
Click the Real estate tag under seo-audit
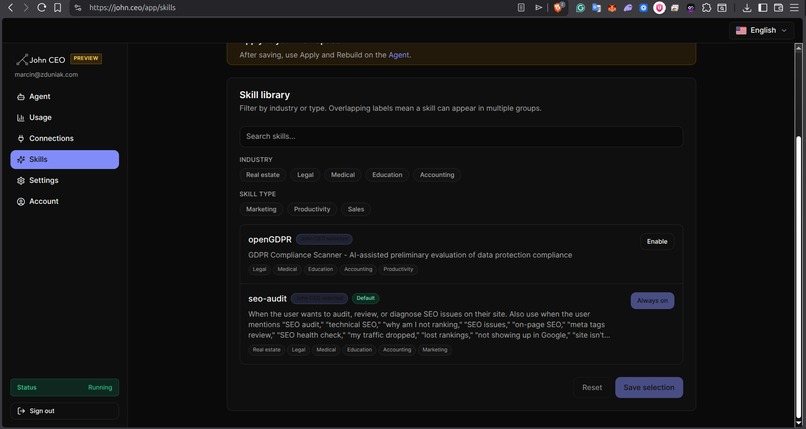click(267, 350)
